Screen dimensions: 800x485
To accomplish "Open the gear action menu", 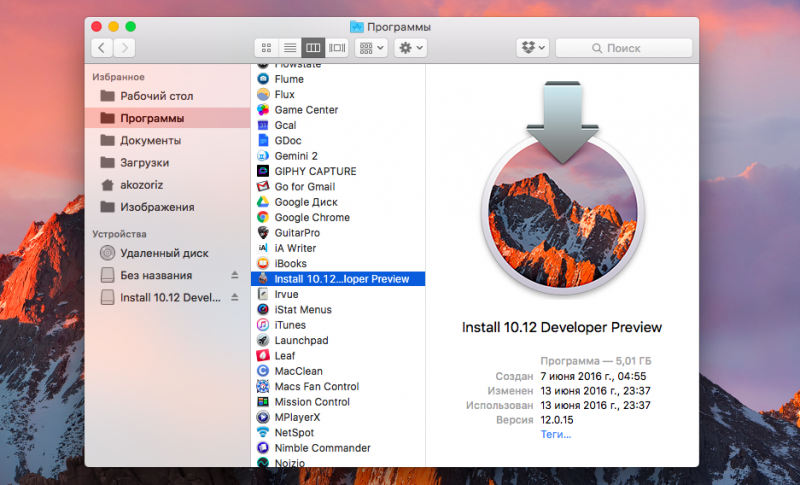I will pos(411,47).
